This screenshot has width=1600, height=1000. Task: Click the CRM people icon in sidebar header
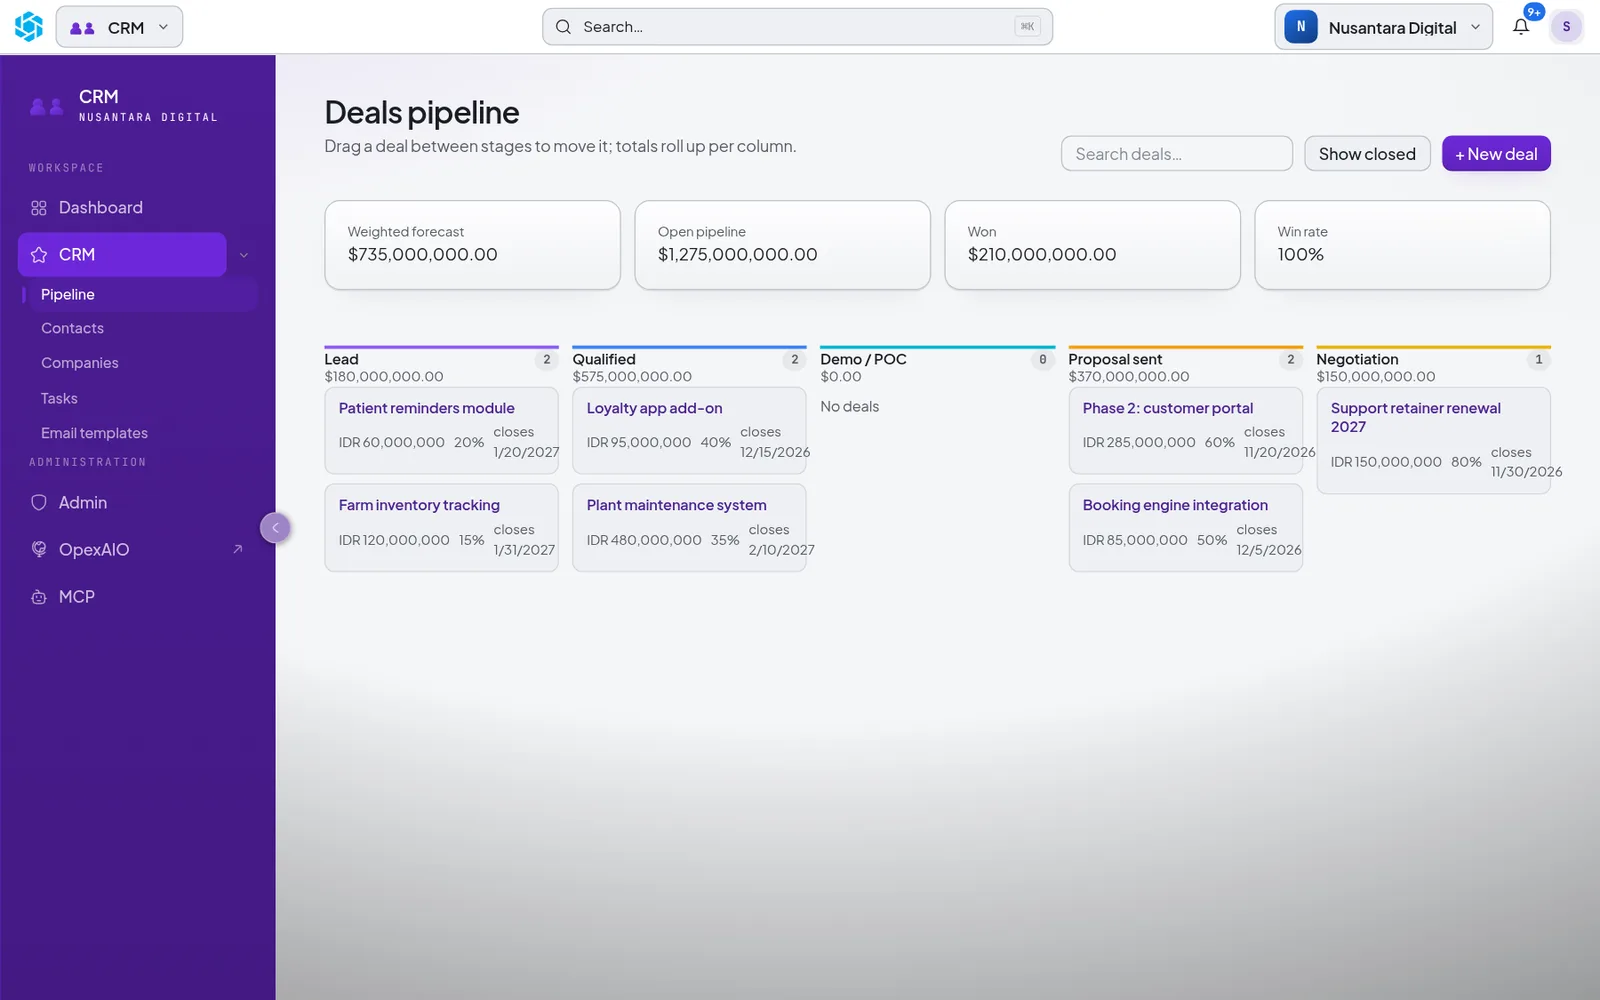tap(47, 106)
